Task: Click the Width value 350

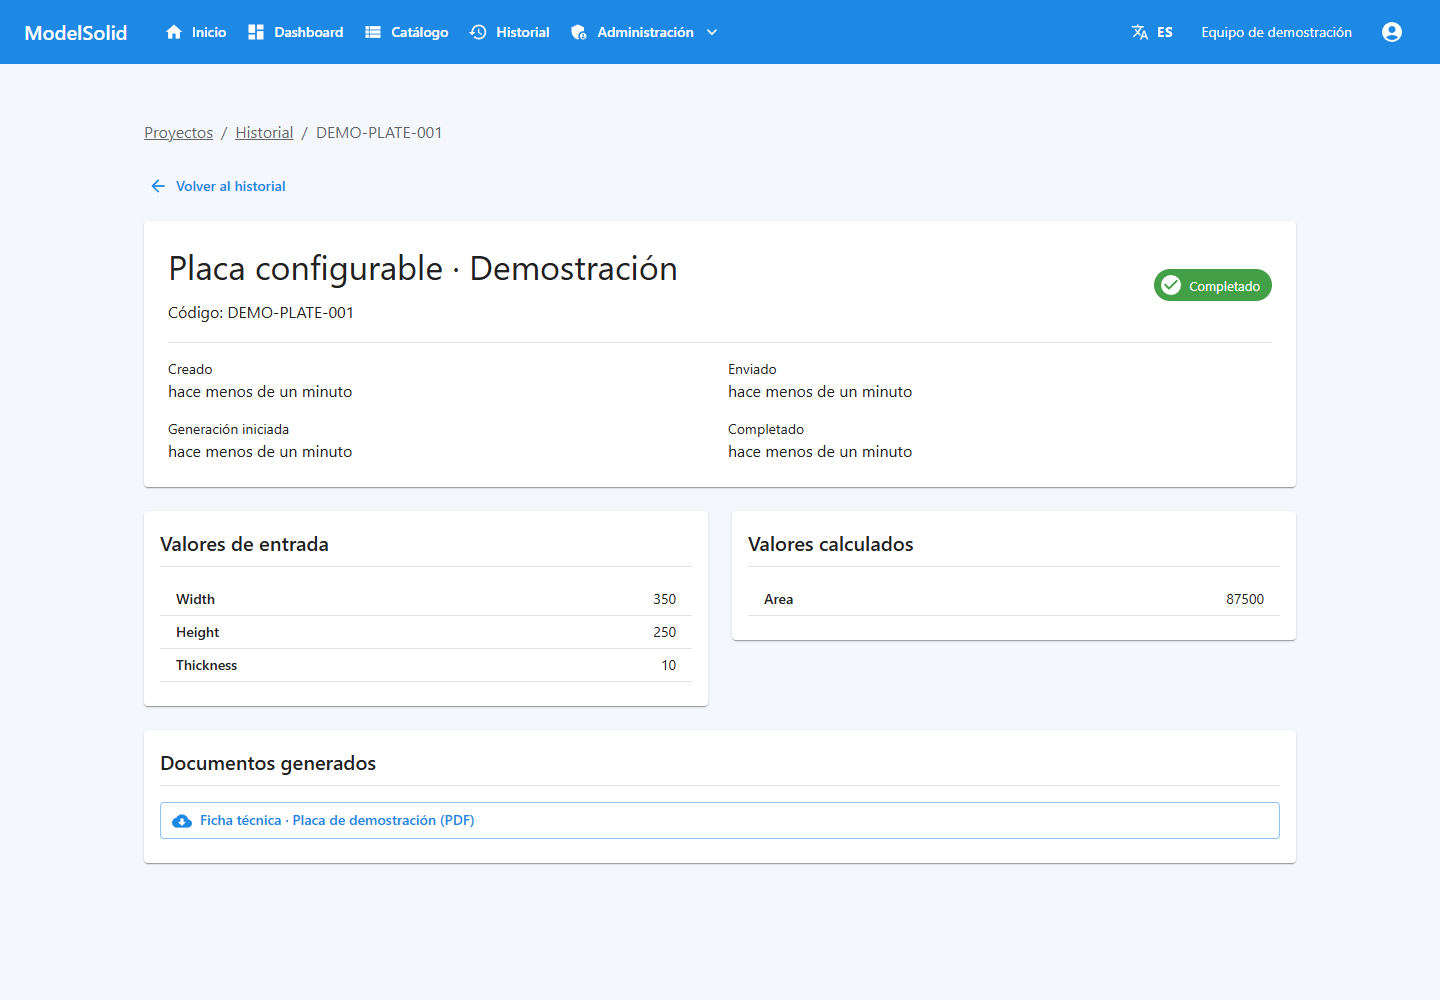Action: [665, 599]
